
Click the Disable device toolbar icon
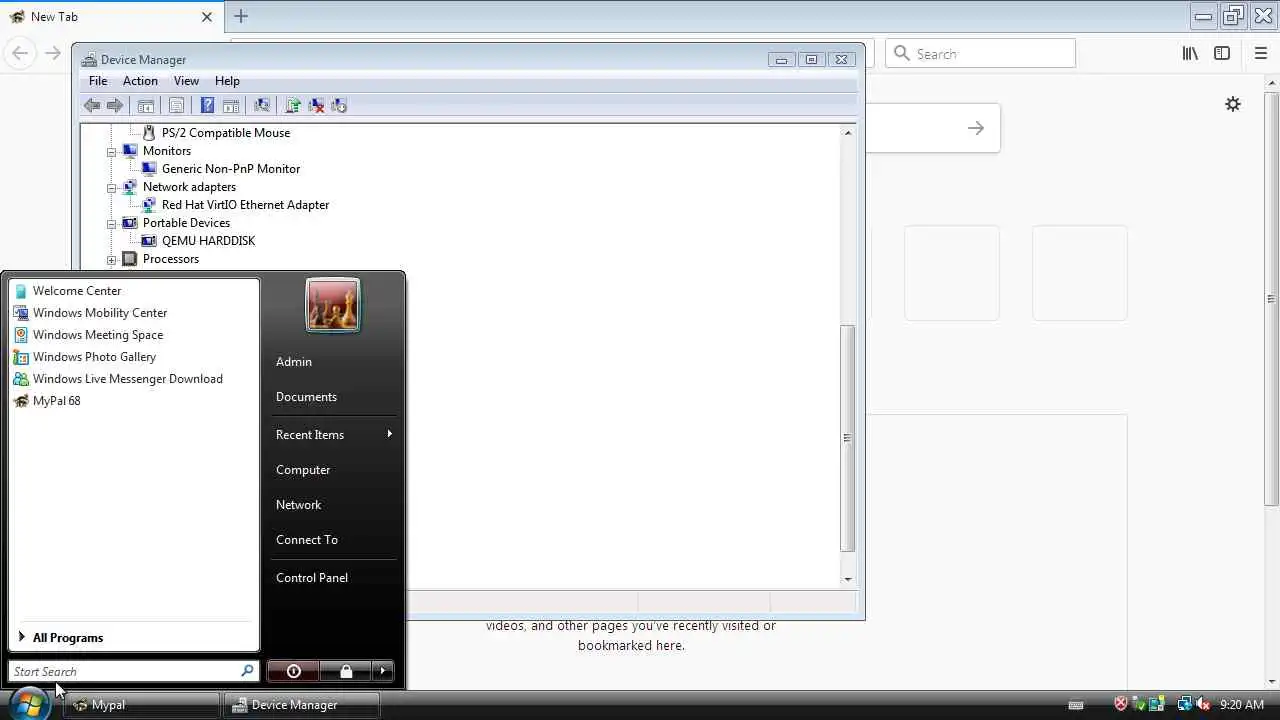click(339, 105)
